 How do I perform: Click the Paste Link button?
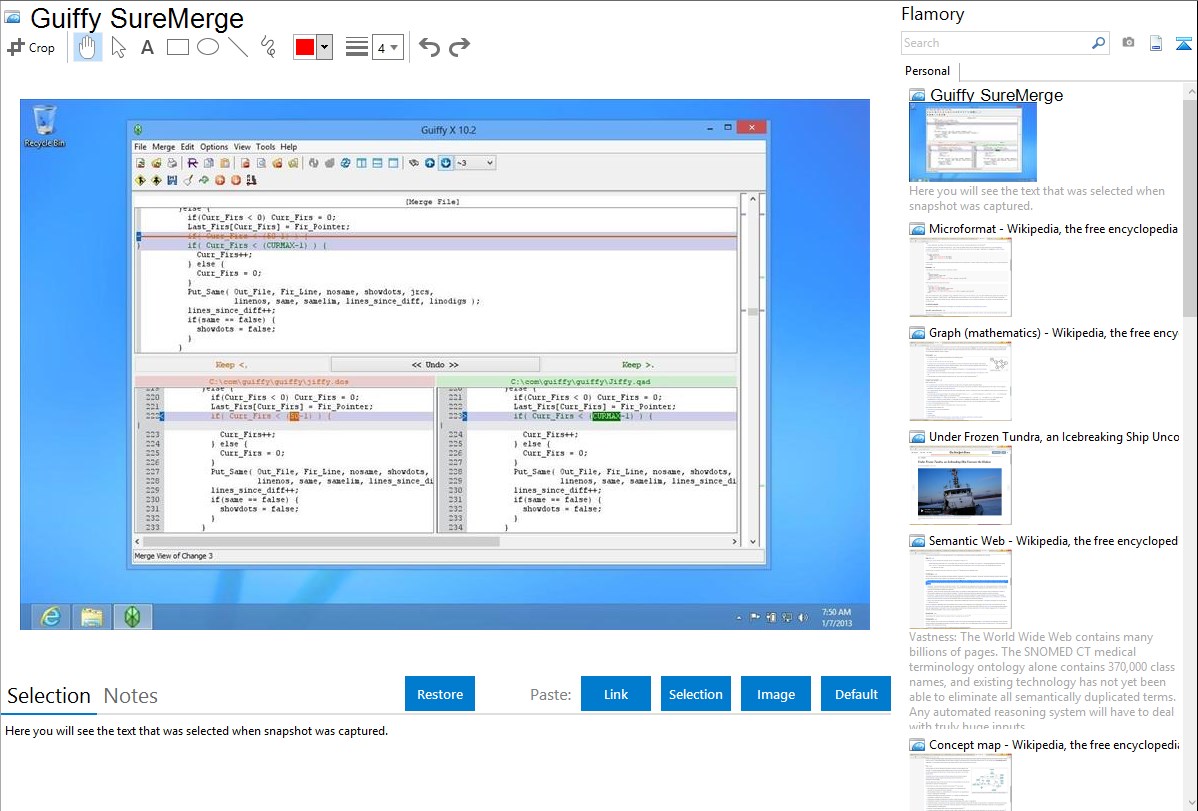pos(616,694)
